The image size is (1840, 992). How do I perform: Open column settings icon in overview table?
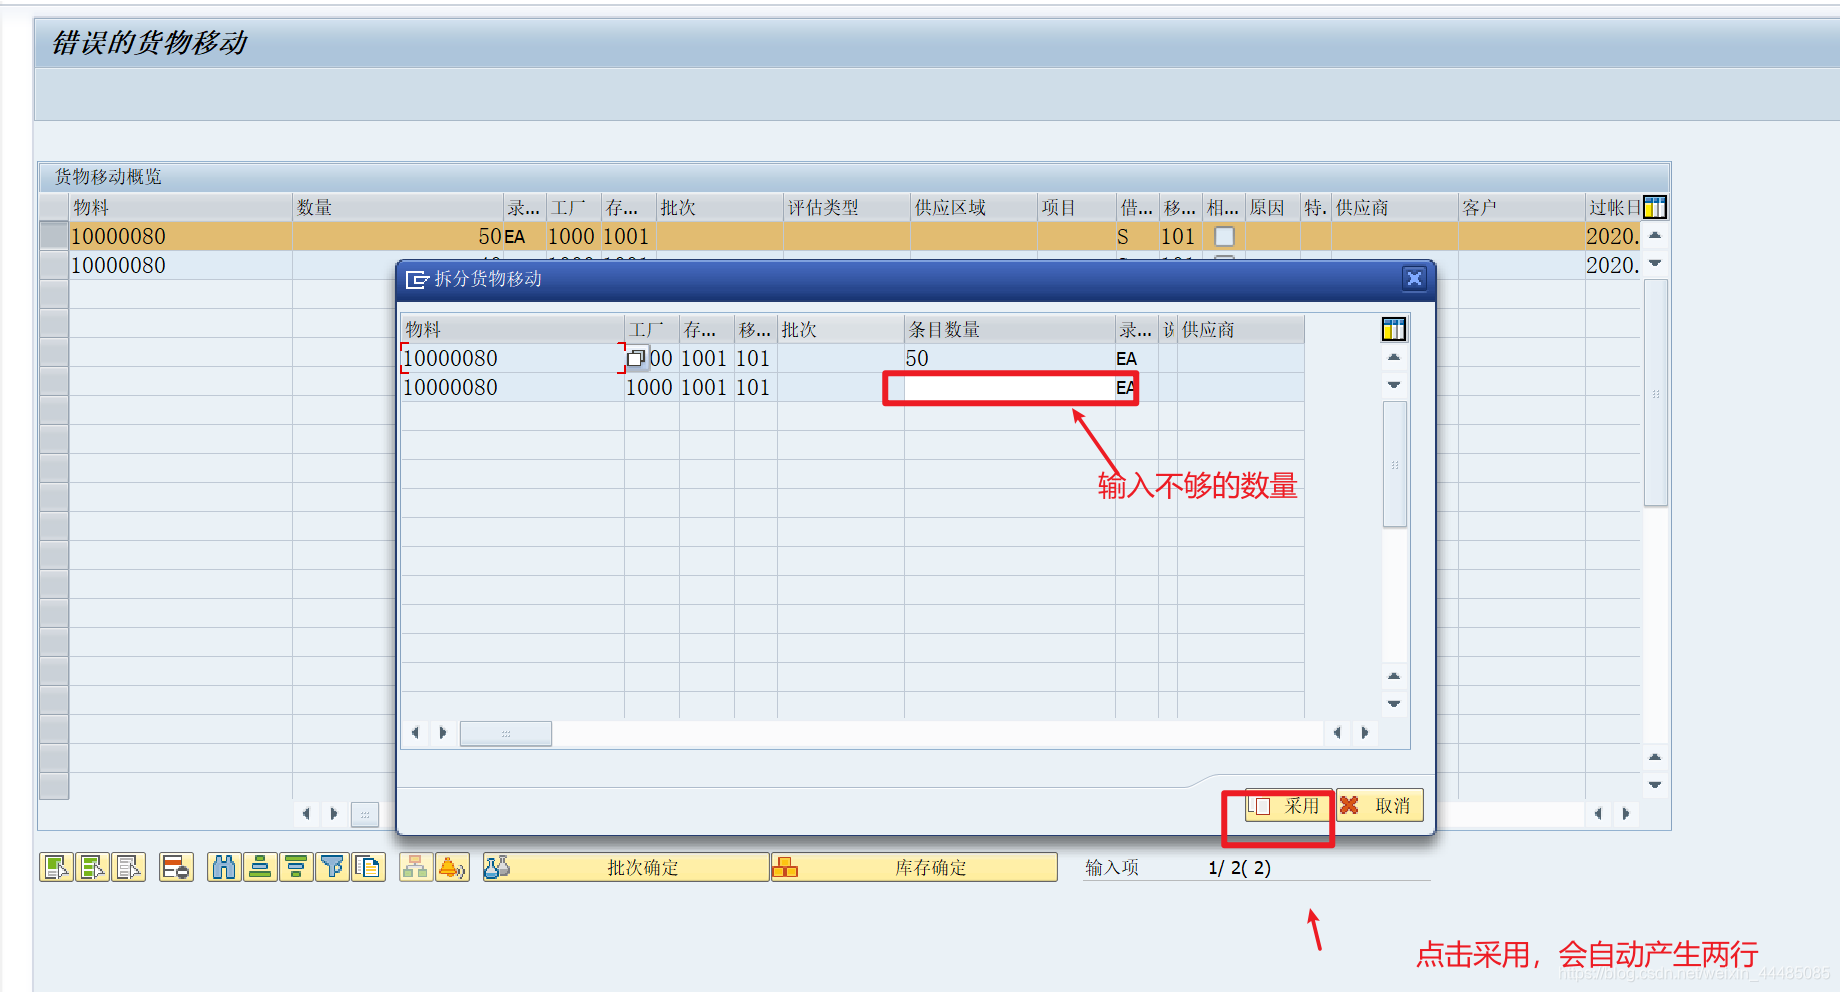[x=1655, y=207]
